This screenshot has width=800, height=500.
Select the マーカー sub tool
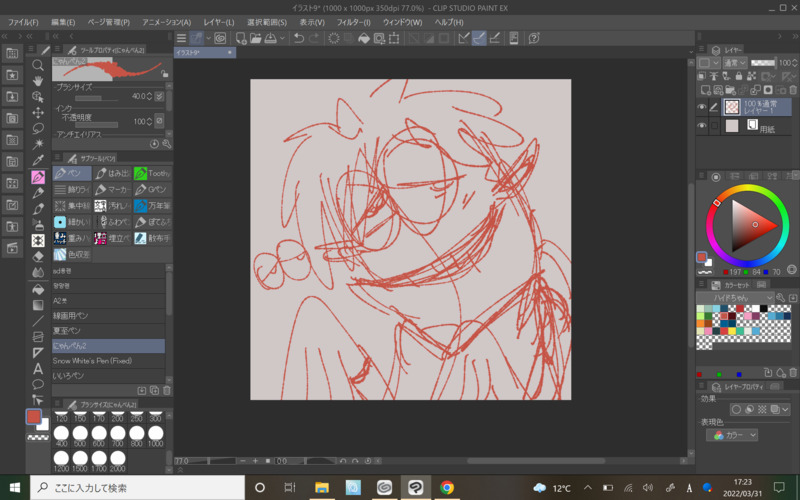112,189
